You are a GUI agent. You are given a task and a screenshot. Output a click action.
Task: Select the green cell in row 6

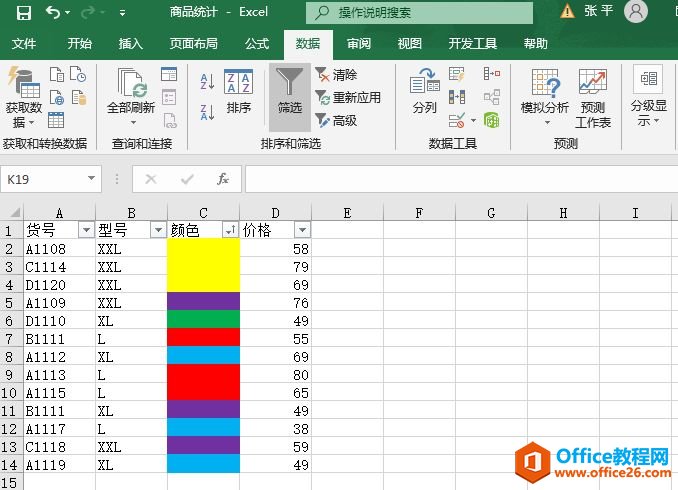[x=203, y=320]
